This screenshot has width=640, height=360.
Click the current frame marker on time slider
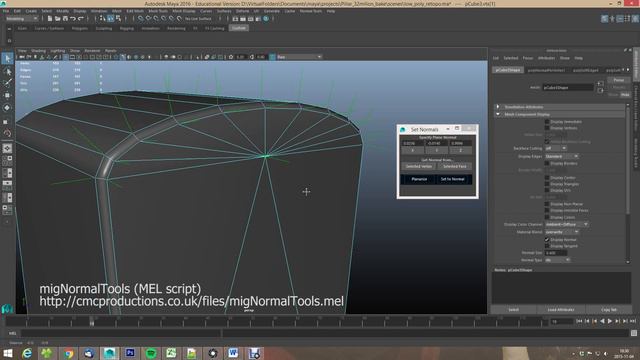(x=91, y=322)
